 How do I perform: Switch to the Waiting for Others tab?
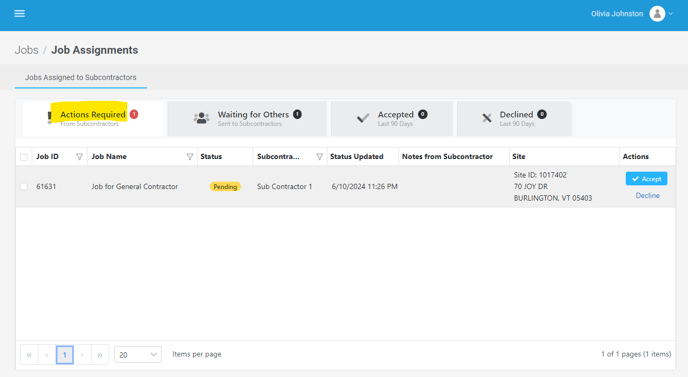click(247, 118)
